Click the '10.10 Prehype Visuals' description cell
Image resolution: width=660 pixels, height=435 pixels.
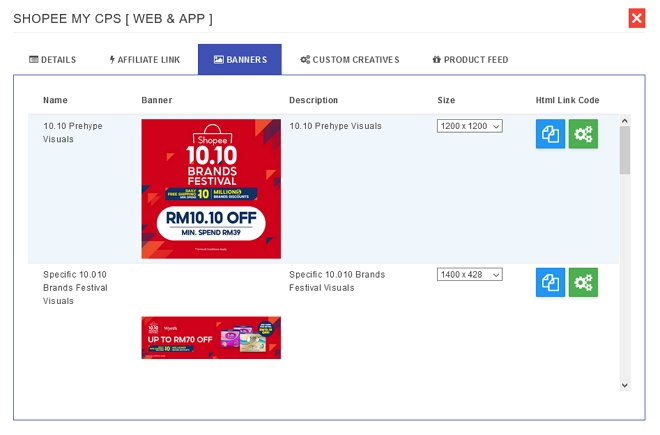tap(335, 126)
